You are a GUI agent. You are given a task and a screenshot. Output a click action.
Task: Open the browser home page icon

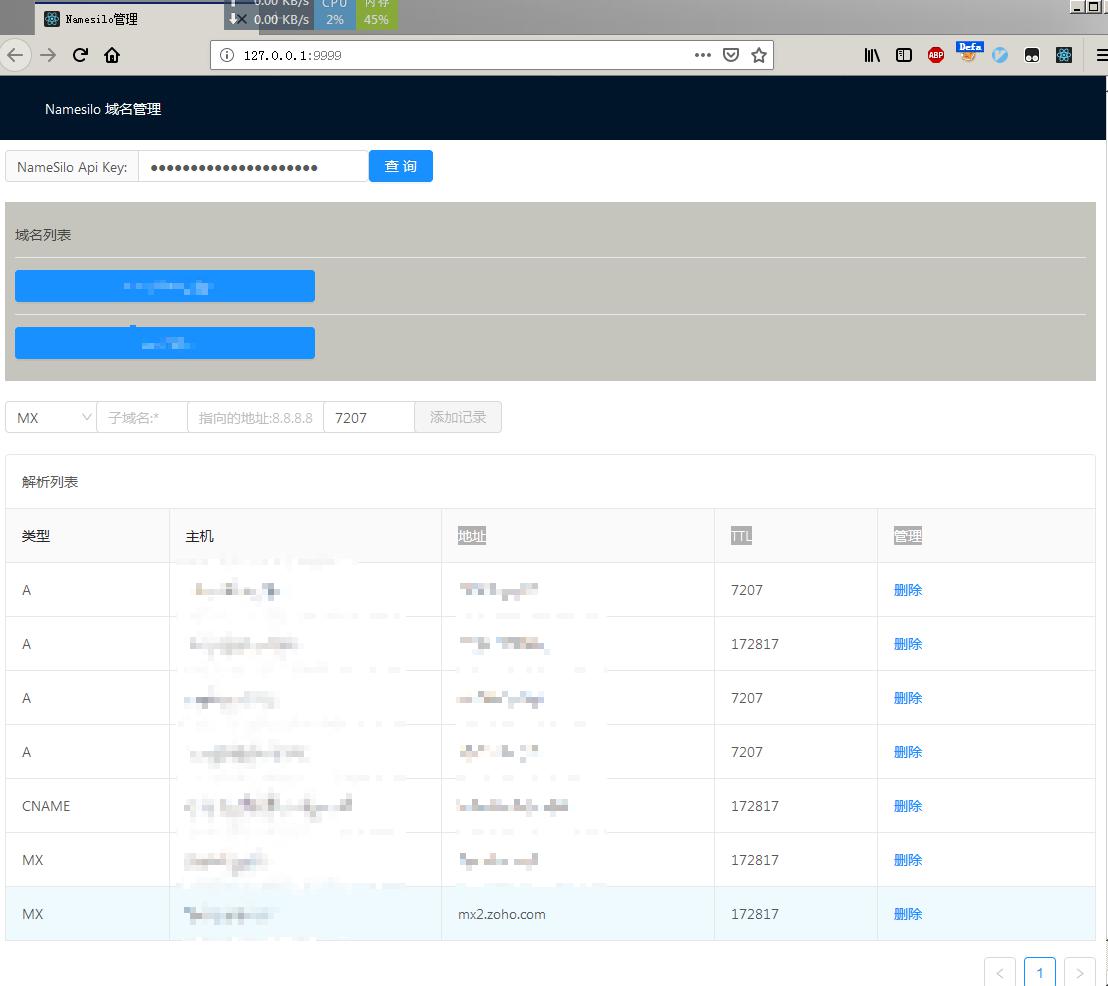tap(112, 55)
